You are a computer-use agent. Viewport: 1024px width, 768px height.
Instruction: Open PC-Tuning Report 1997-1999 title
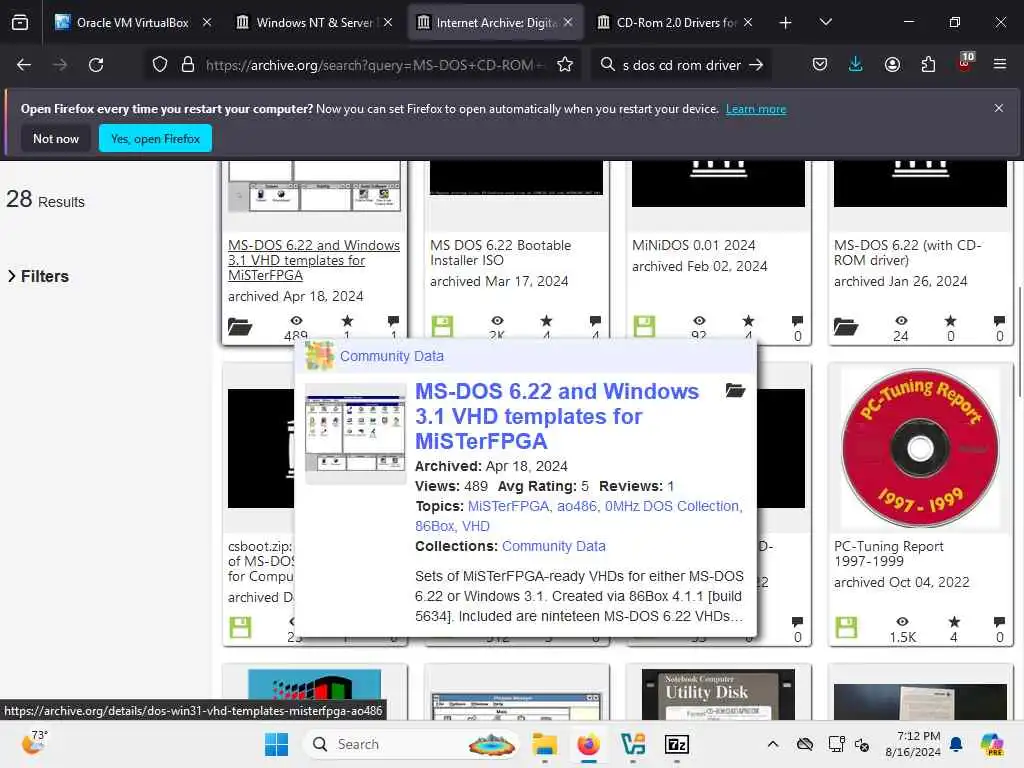pos(889,554)
